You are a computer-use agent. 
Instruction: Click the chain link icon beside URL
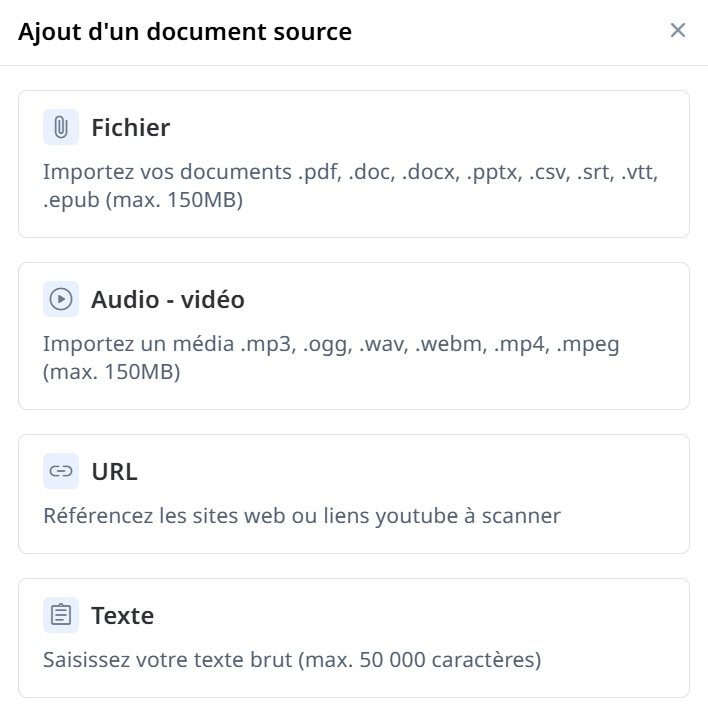61,472
